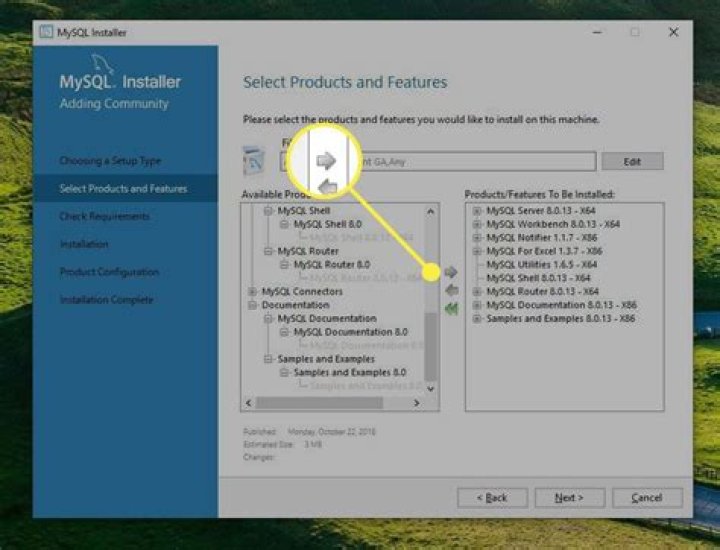Image resolution: width=720 pixels, height=550 pixels.
Task: Click the Edit filter button
Action: click(x=632, y=161)
